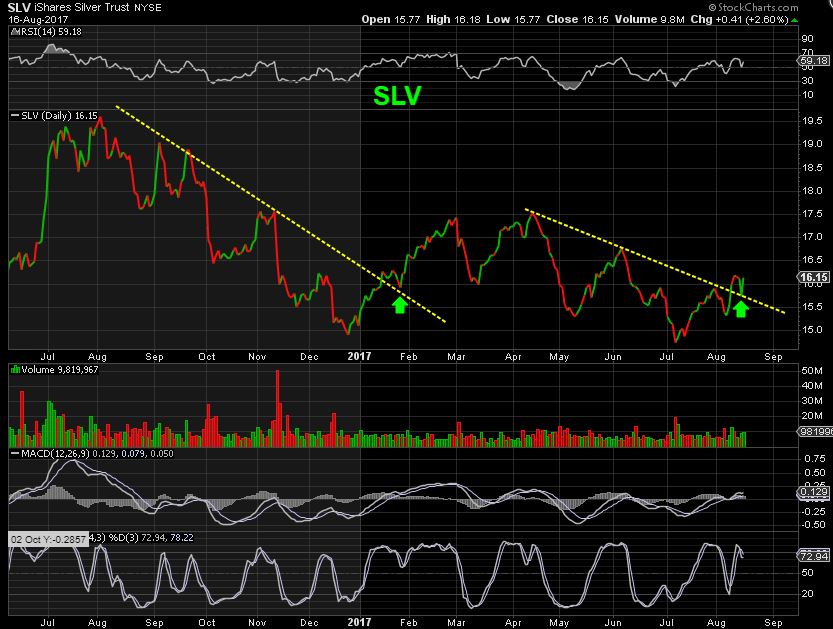Image resolution: width=833 pixels, height=629 pixels.
Task: Click Feb on the price chart date axis
Action: point(409,356)
